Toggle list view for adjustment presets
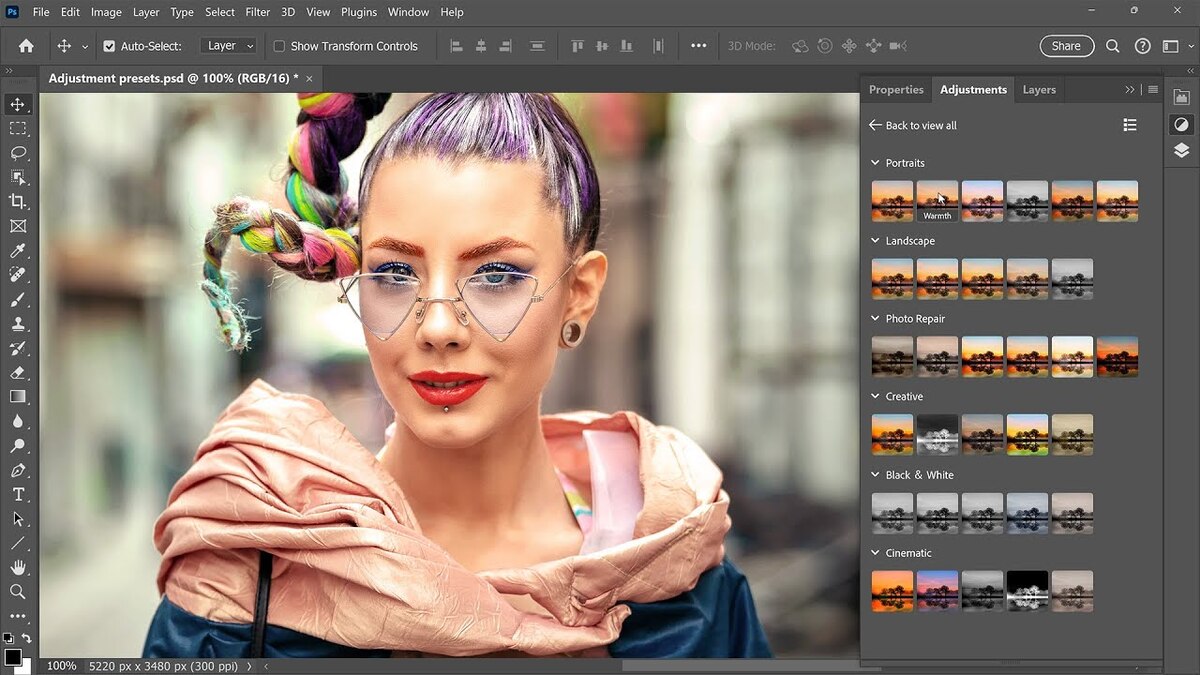This screenshot has height=675, width=1200. tap(1130, 124)
